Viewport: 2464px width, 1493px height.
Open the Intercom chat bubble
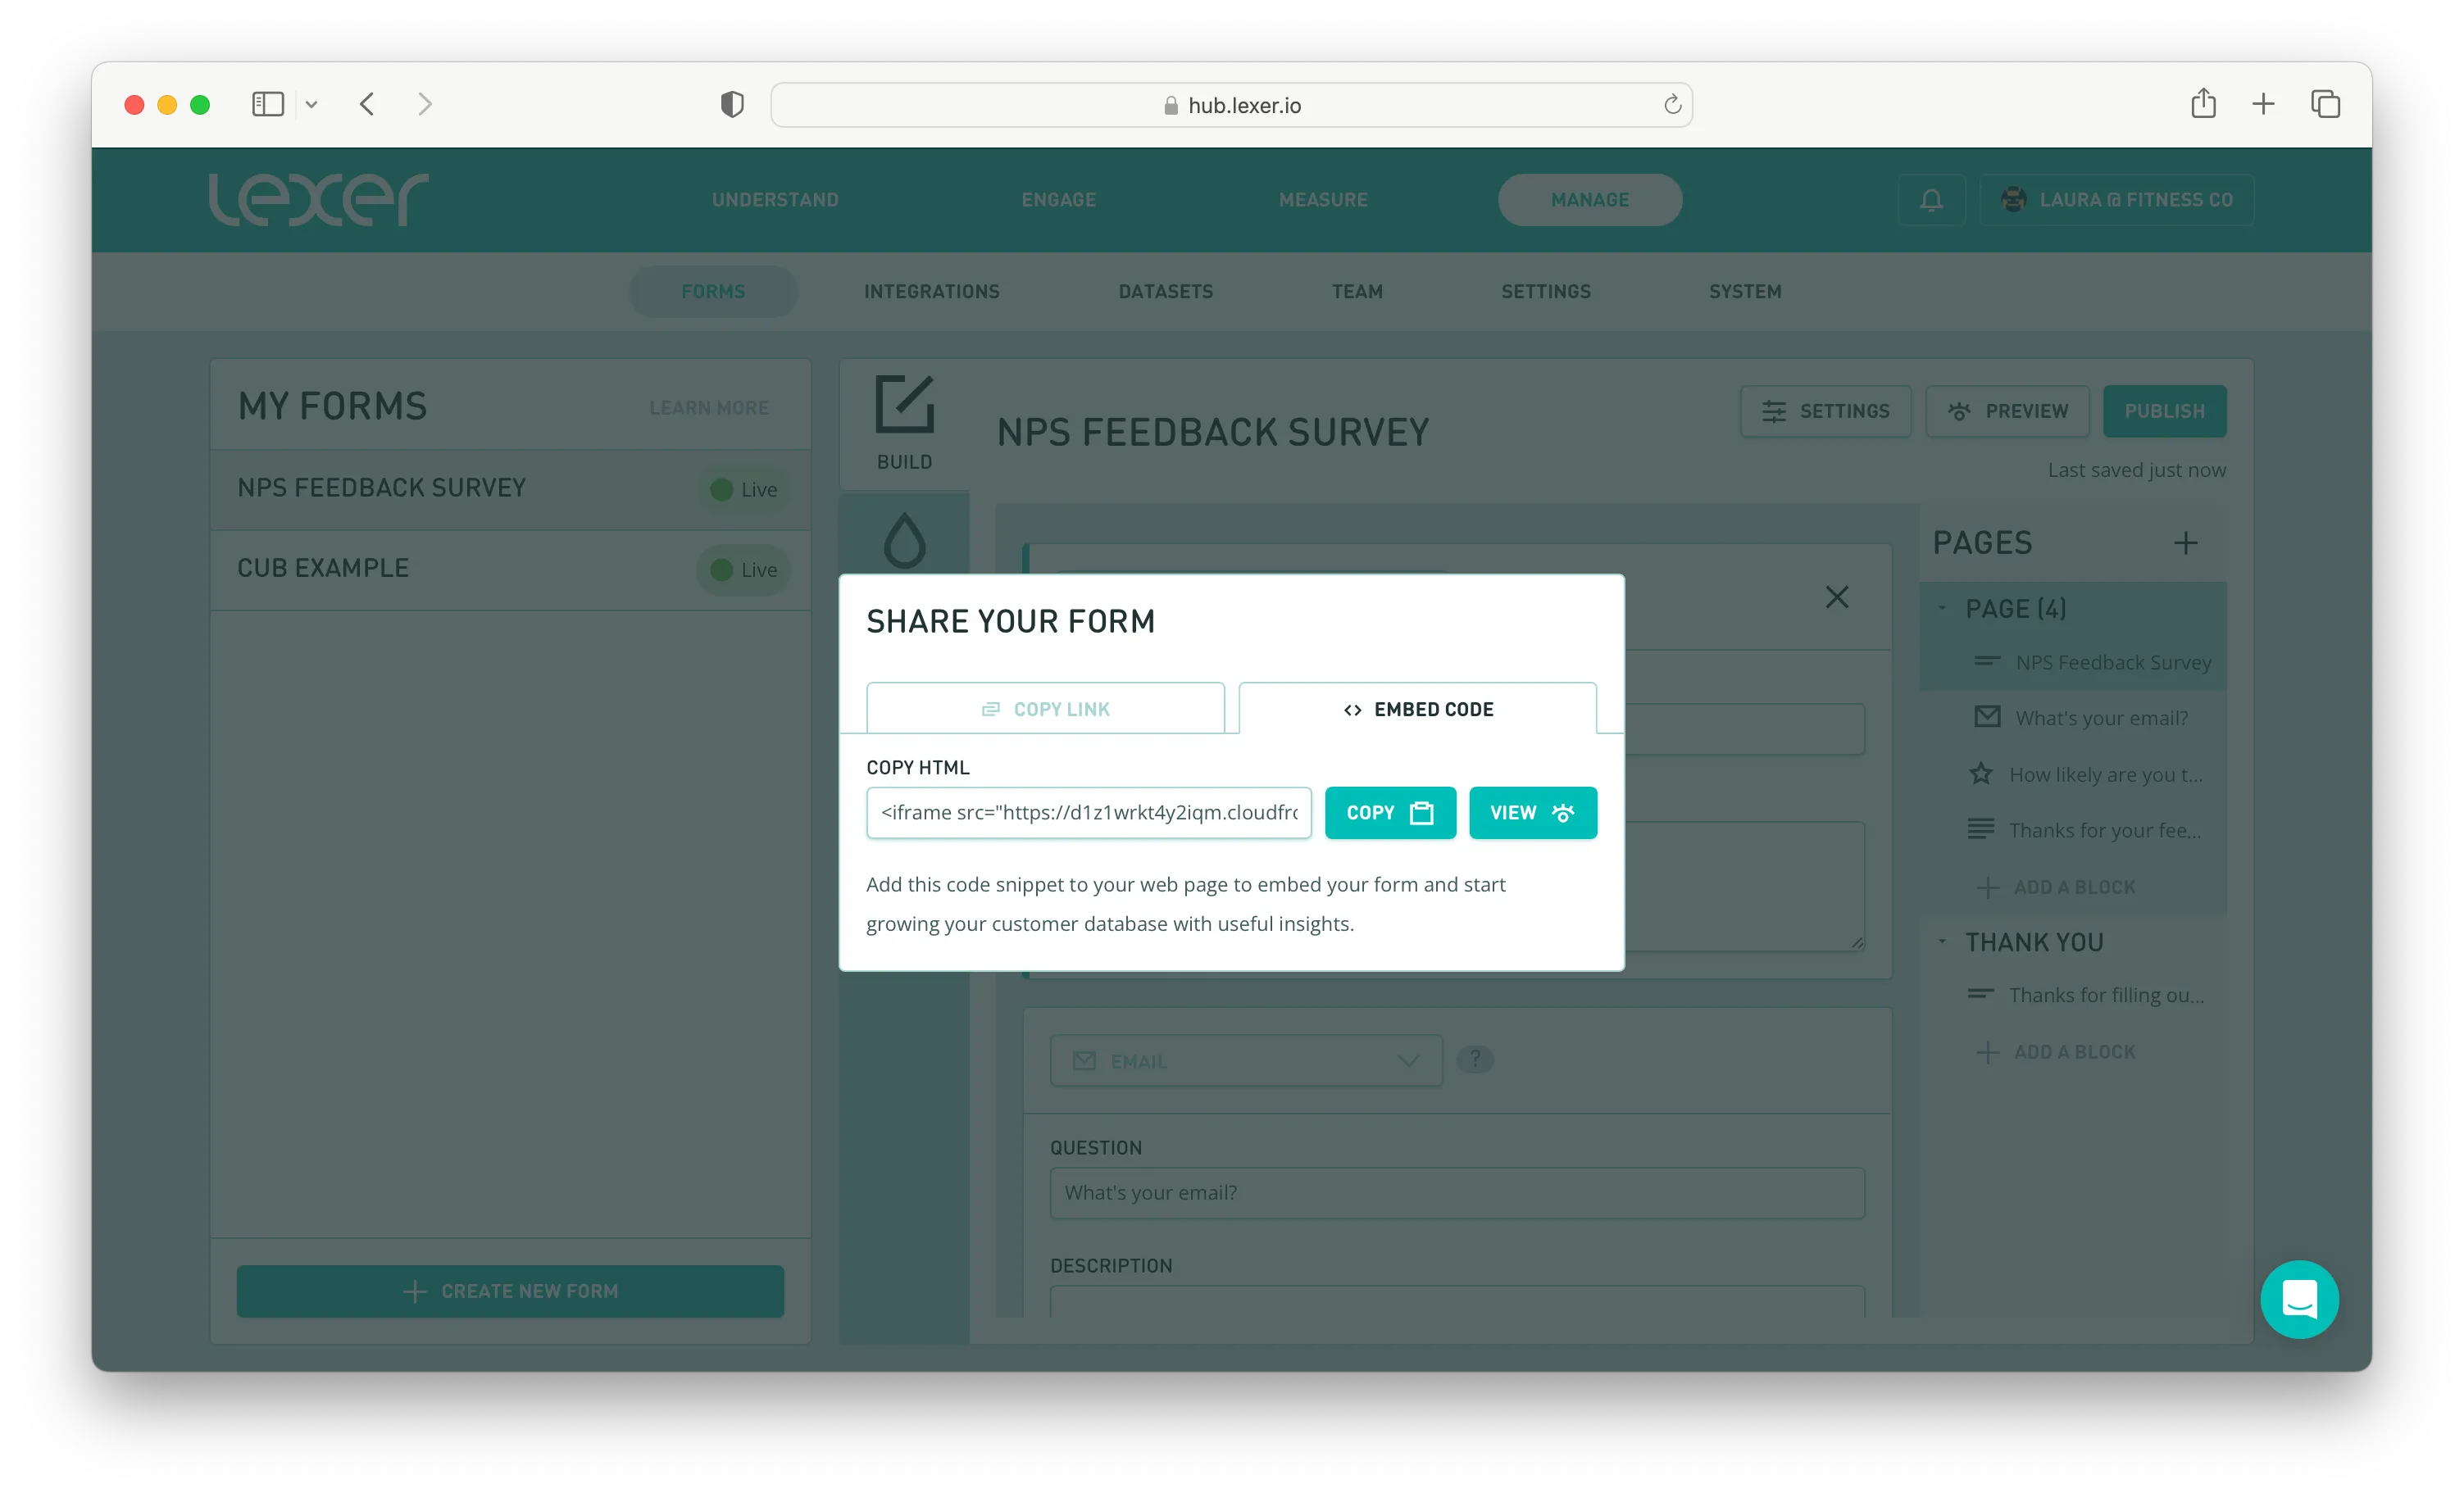coord(2298,1299)
